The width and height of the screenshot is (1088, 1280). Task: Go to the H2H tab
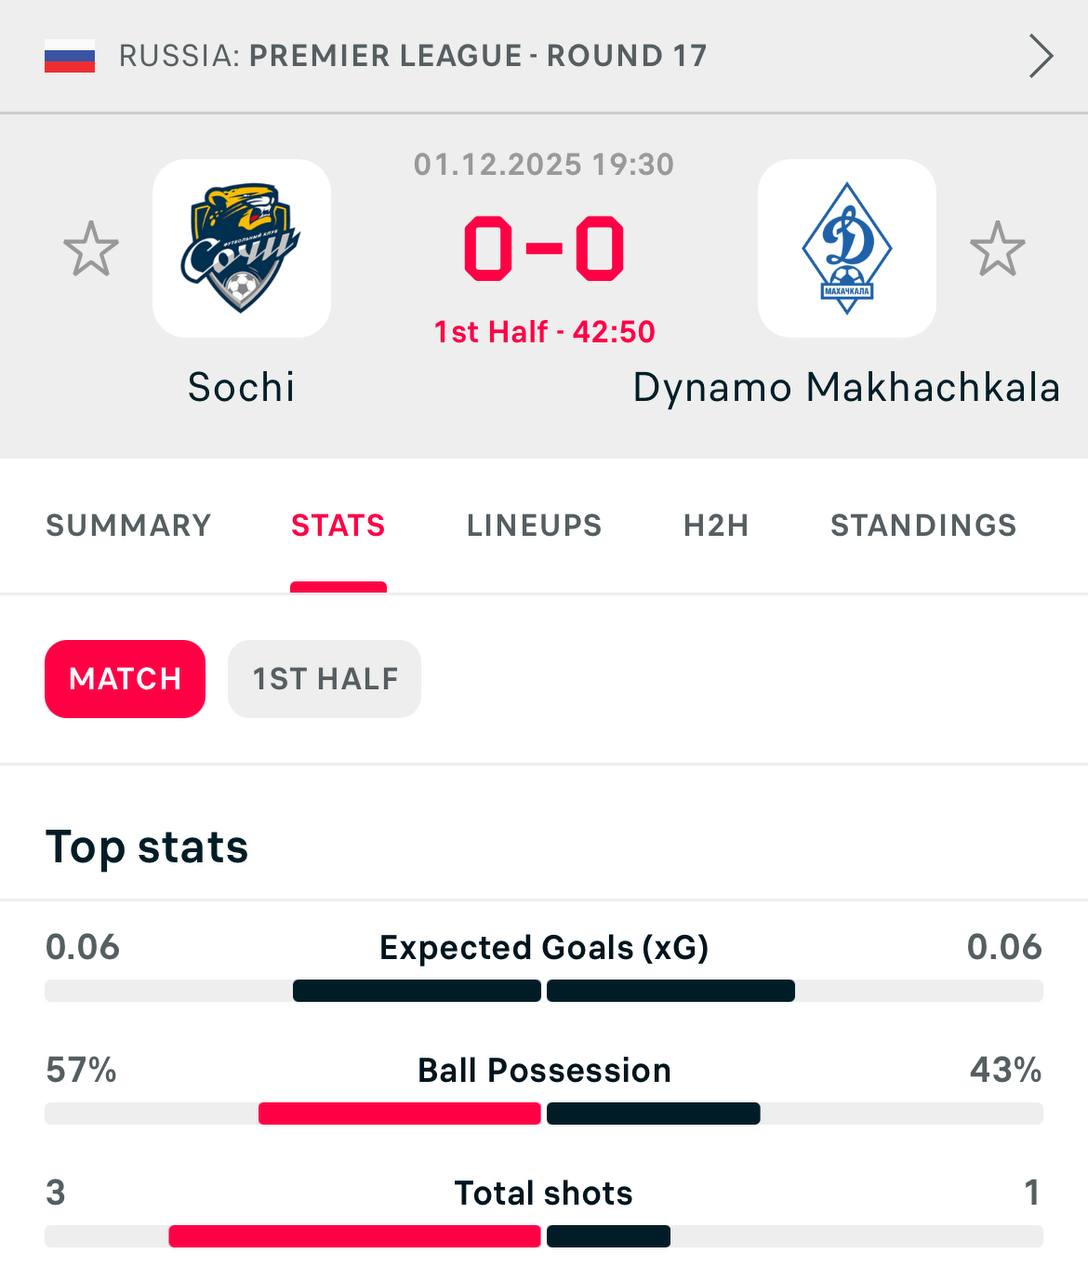coord(716,525)
